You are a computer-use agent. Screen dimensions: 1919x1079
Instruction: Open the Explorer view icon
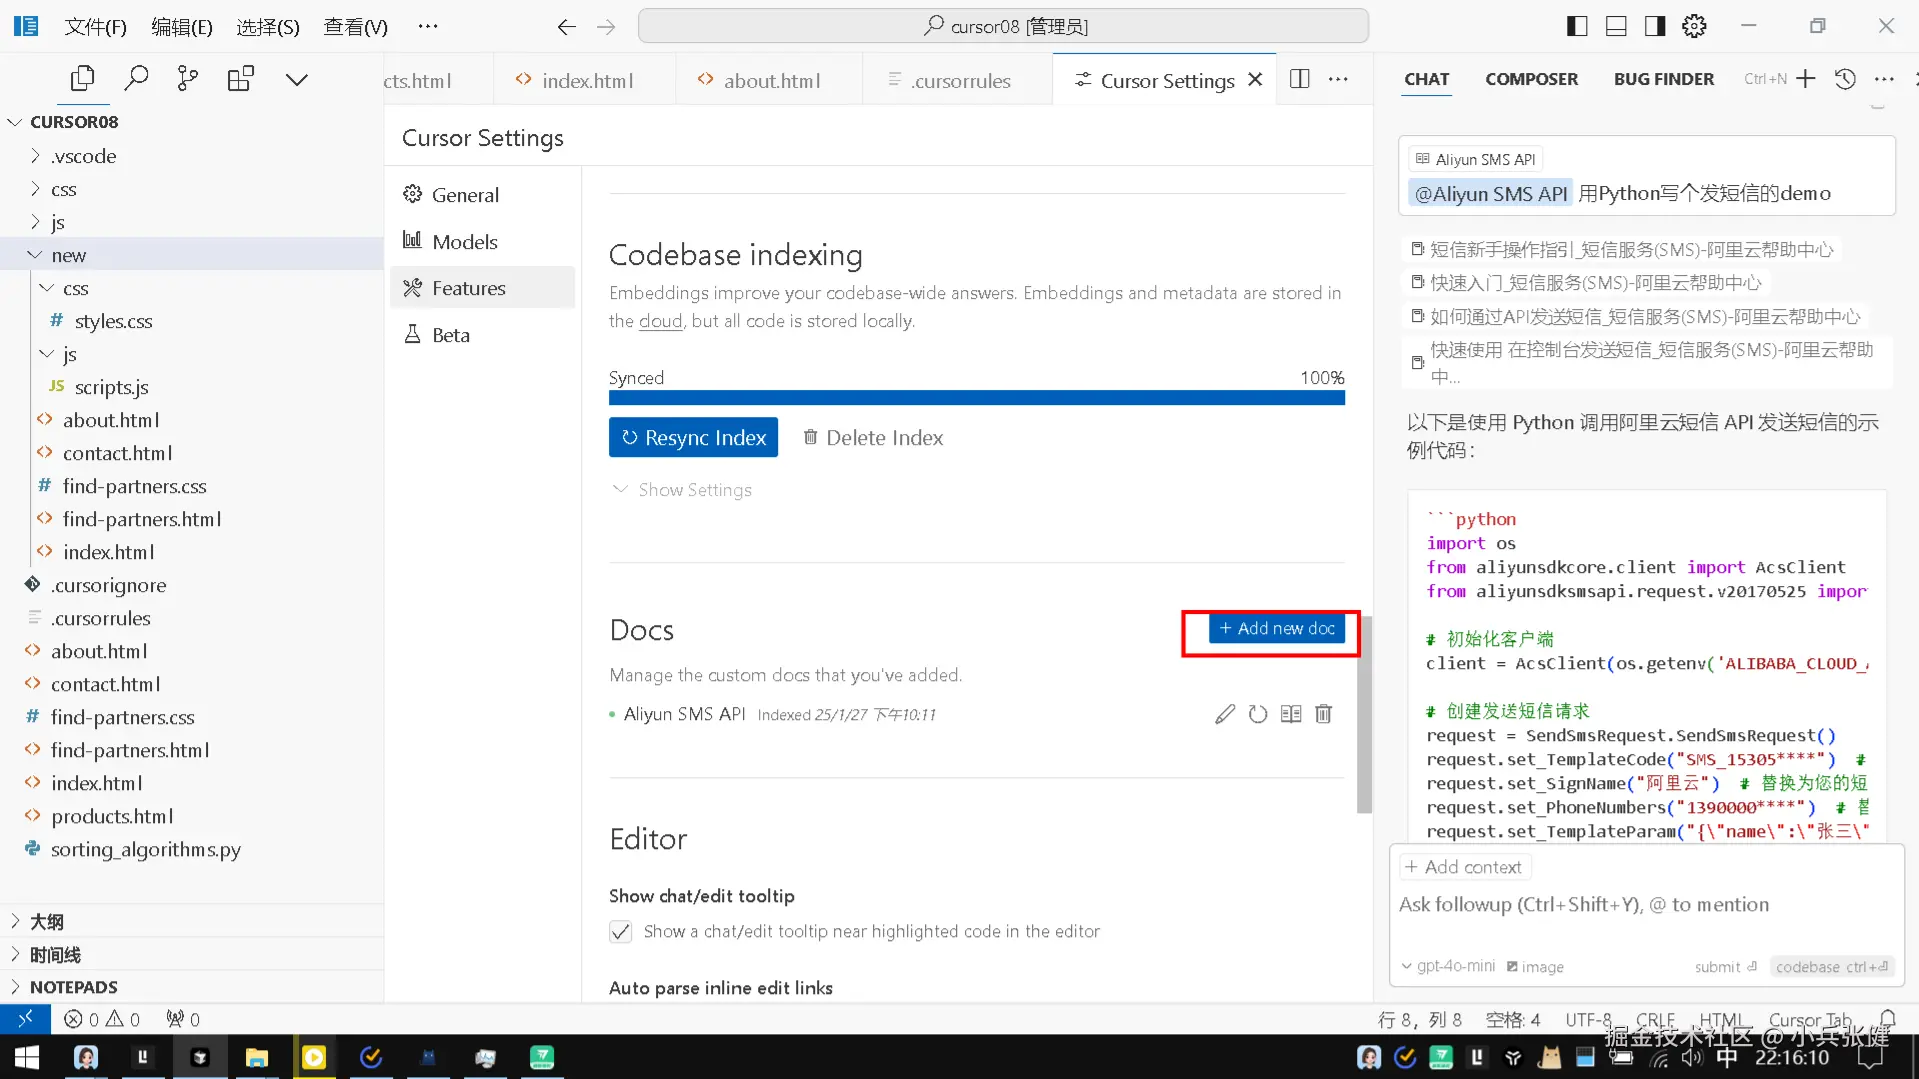(x=82, y=79)
